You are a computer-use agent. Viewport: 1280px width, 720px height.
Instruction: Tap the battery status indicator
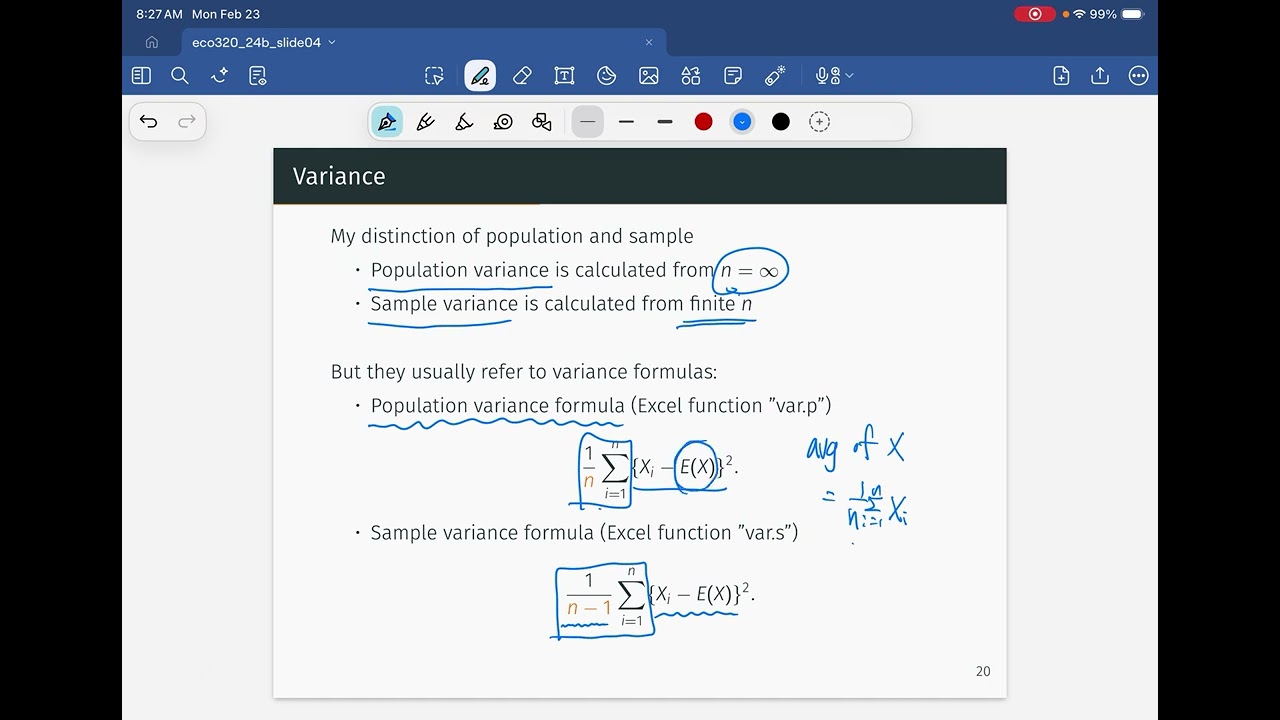[x=1132, y=14]
